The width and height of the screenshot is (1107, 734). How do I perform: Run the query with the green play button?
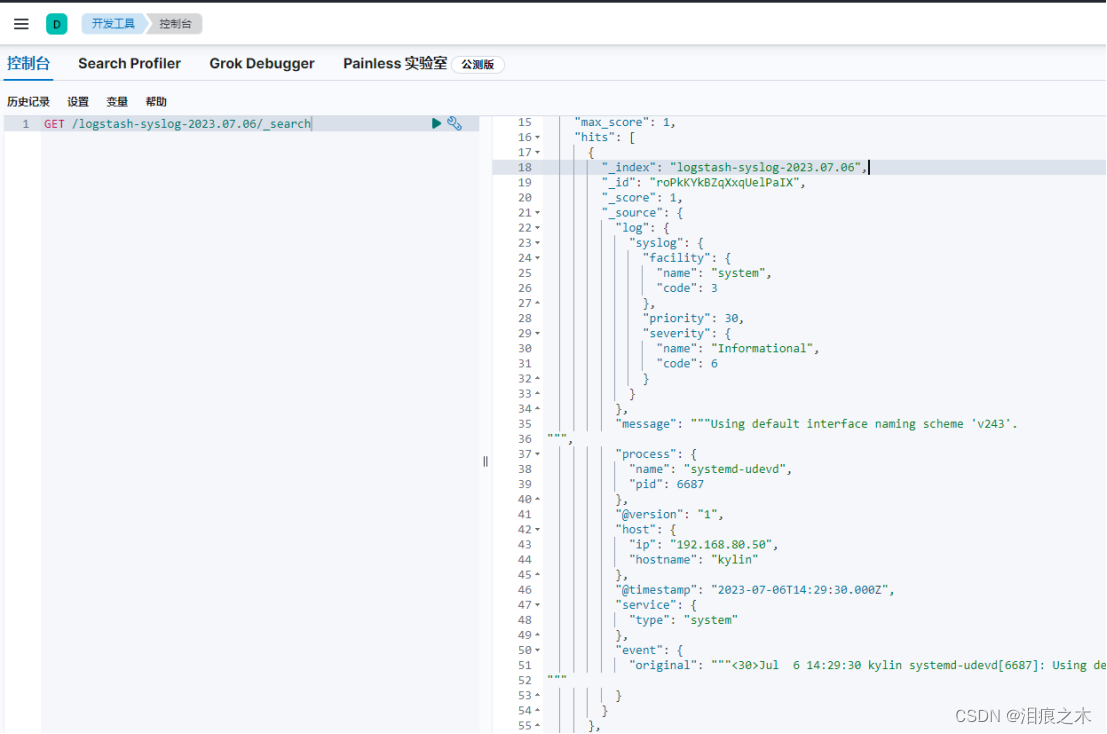[x=437, y=123]
